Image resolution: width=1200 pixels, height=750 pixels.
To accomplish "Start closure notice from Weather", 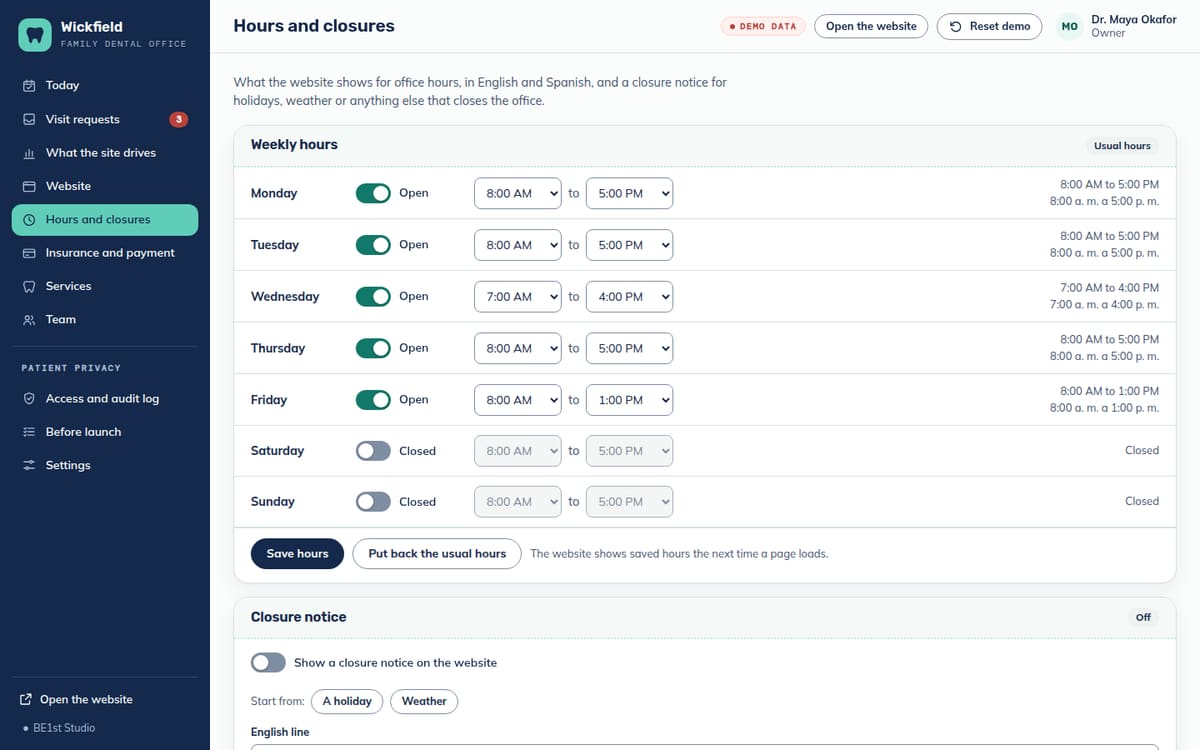I will (424, 702).
